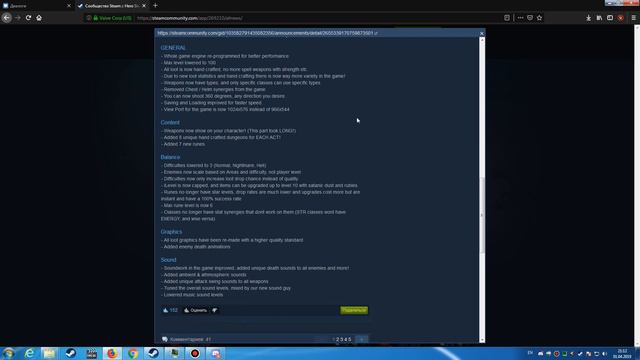
Task: Open the red record button app in taskbar
Action: [x=195, y=353]
